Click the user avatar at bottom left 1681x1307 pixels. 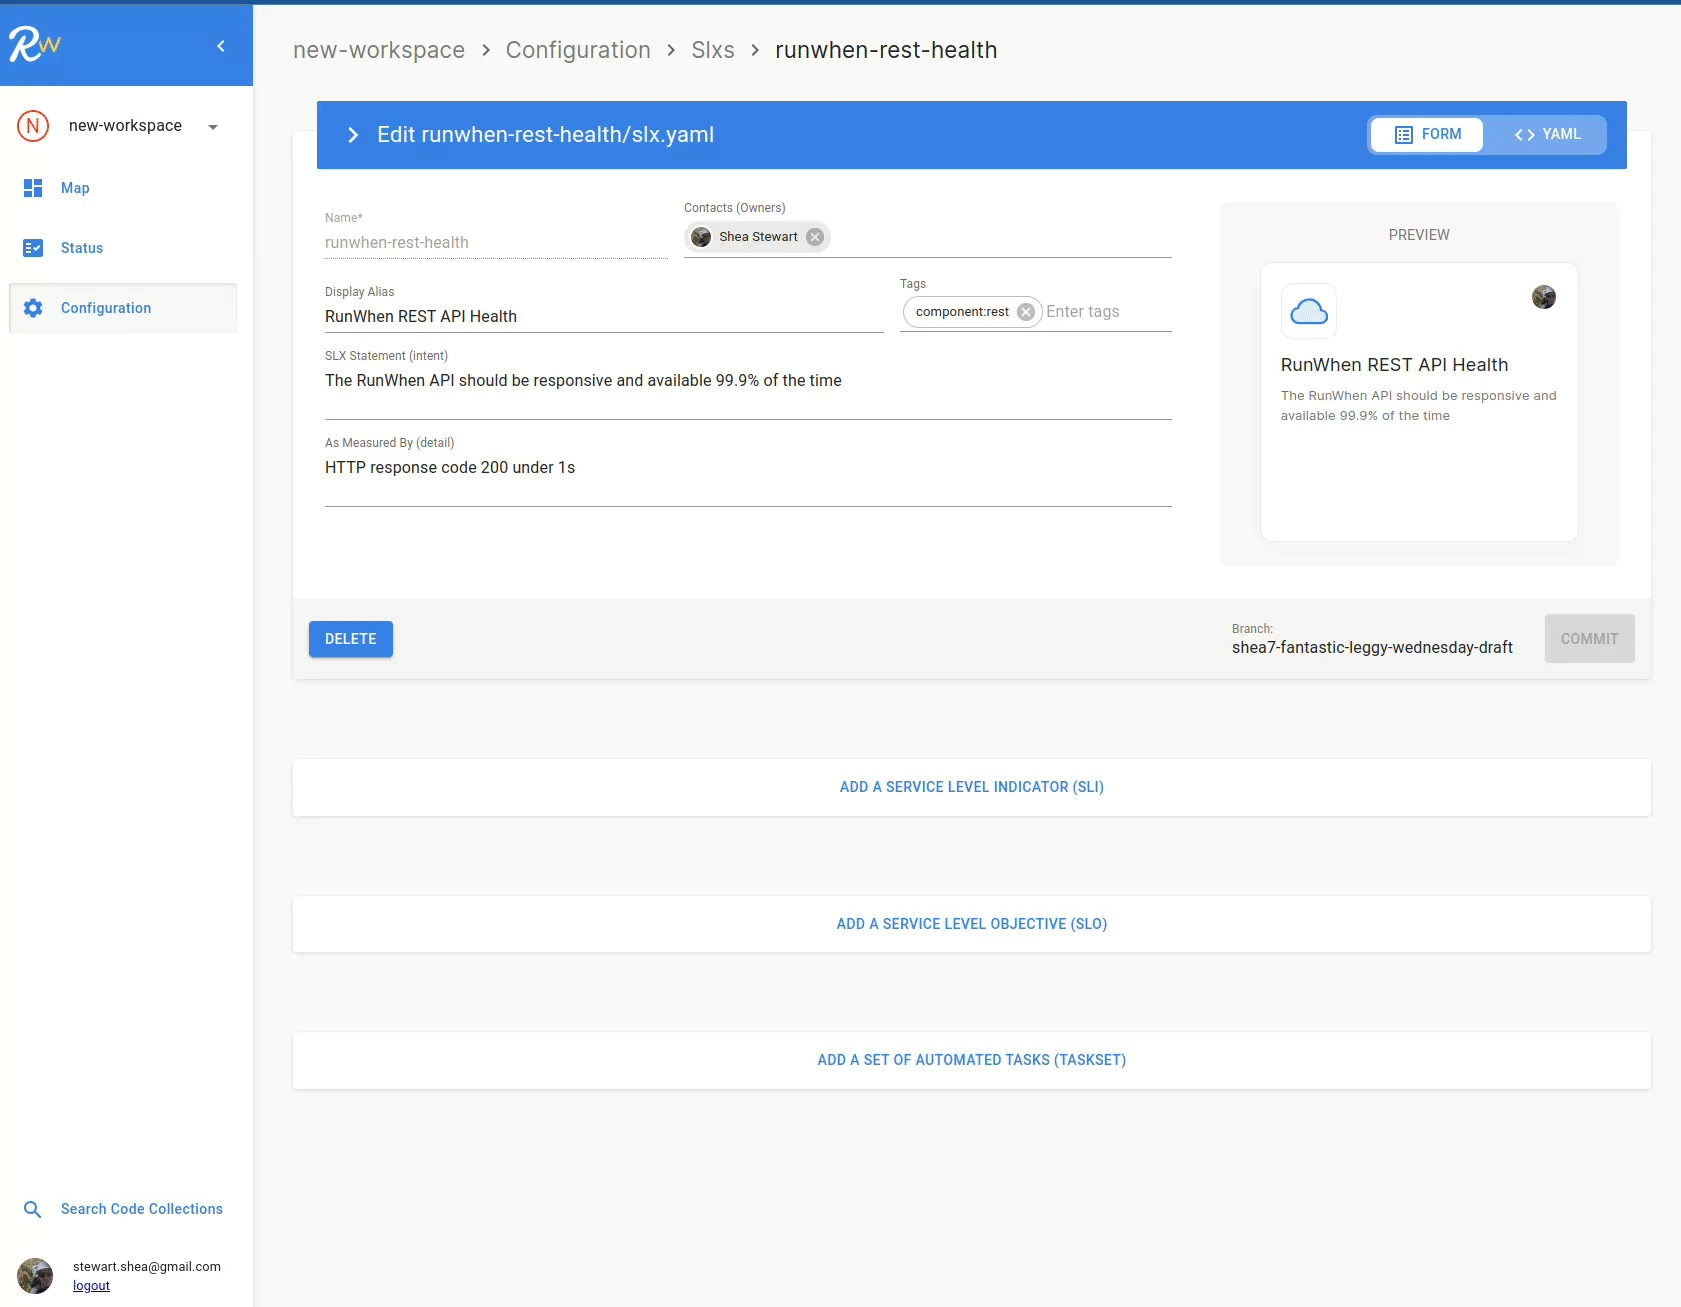pos(35,1275)
